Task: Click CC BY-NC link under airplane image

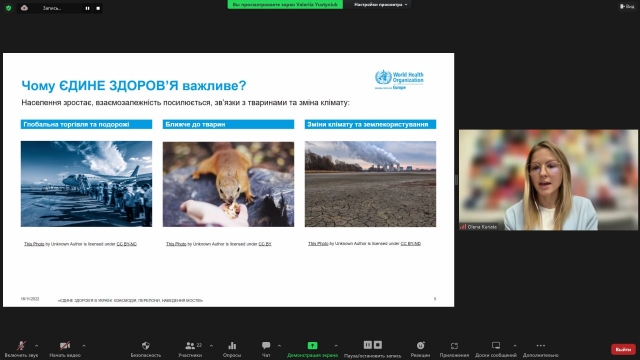Action: click(127, 244)
